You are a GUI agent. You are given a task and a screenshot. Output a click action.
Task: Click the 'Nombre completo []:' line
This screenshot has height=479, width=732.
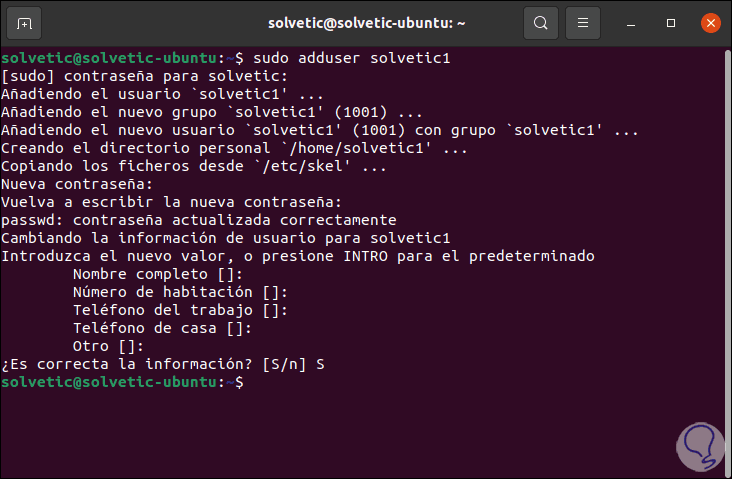pyautogui.click(x=158, y=274)
